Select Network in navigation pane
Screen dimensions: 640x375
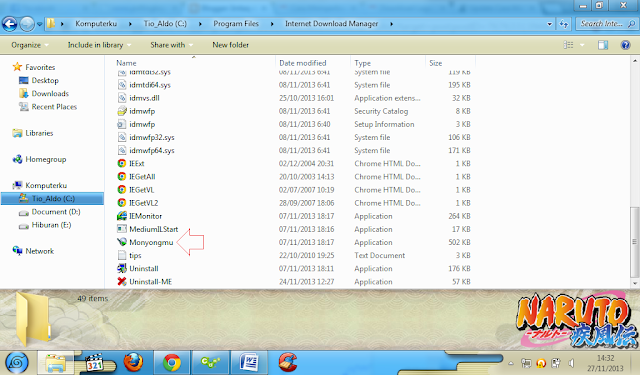click(33, 251)
